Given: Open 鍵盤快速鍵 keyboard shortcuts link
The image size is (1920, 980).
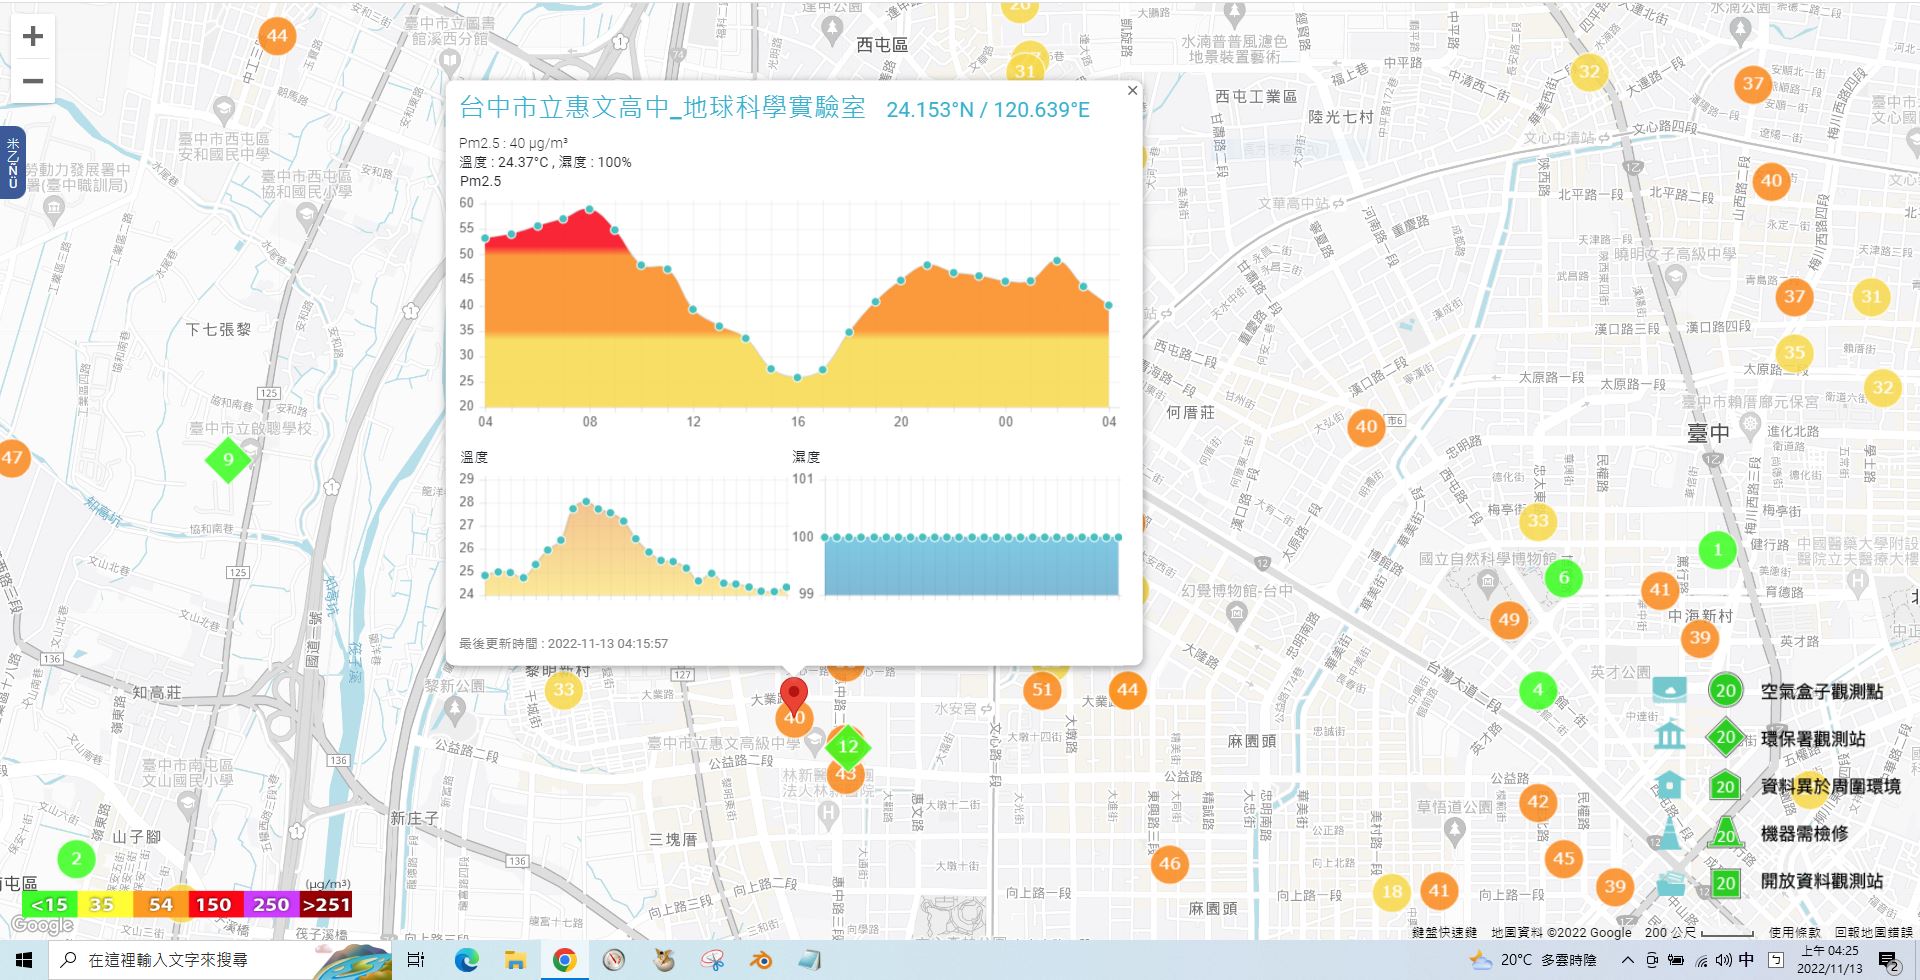Looking at the screenshot, I should coord(1444,932).
